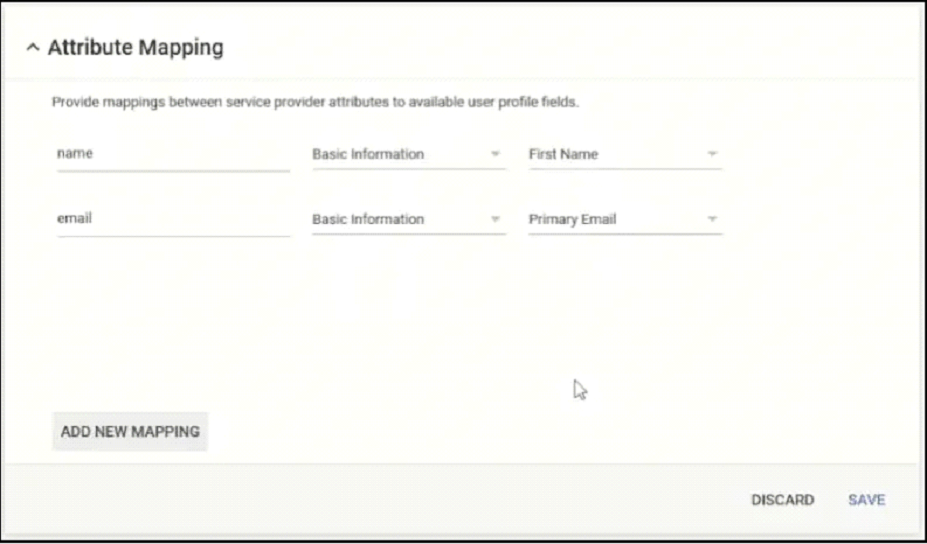The width and height of the screenshot is (927, 544).
Task: Click the arrow beside email row's Basic Information
Action: click(x=495, y=219)
